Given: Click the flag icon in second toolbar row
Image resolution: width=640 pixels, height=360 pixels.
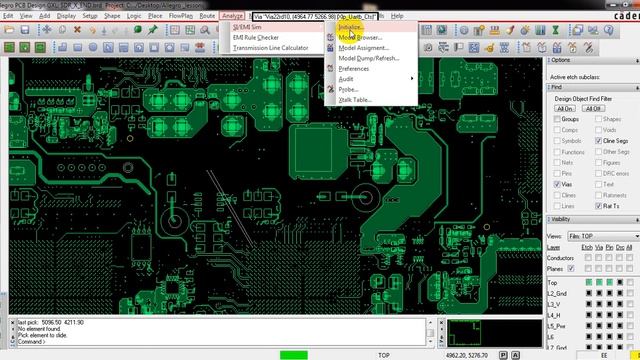Looking at the screenshot, I should pyautogui.click(x=459, y=47).
